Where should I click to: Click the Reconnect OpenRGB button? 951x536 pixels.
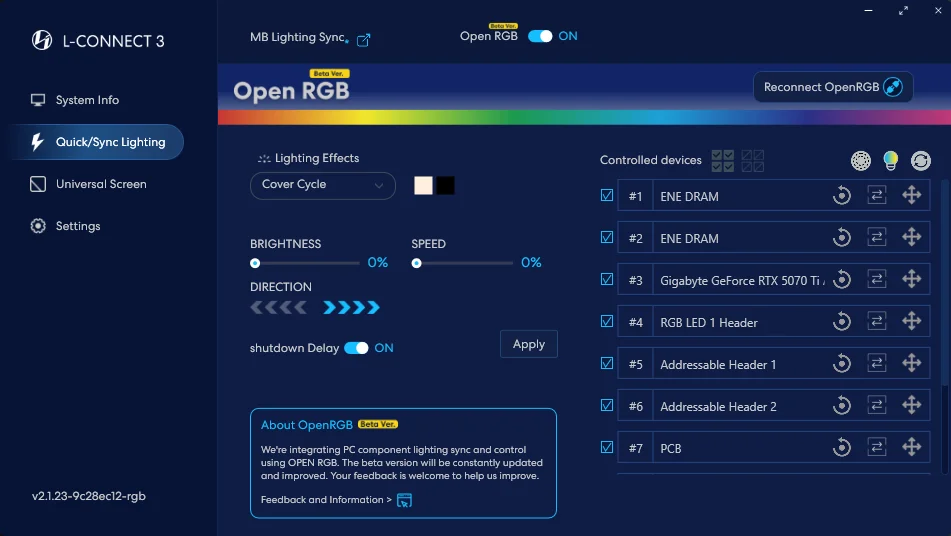click(x=833, y=87)
